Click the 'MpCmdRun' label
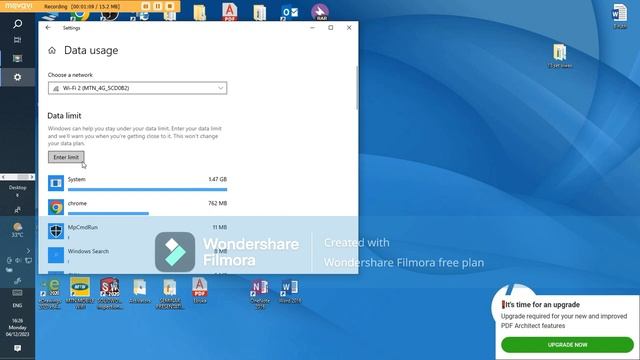The image size is (640, 360). 83,227
